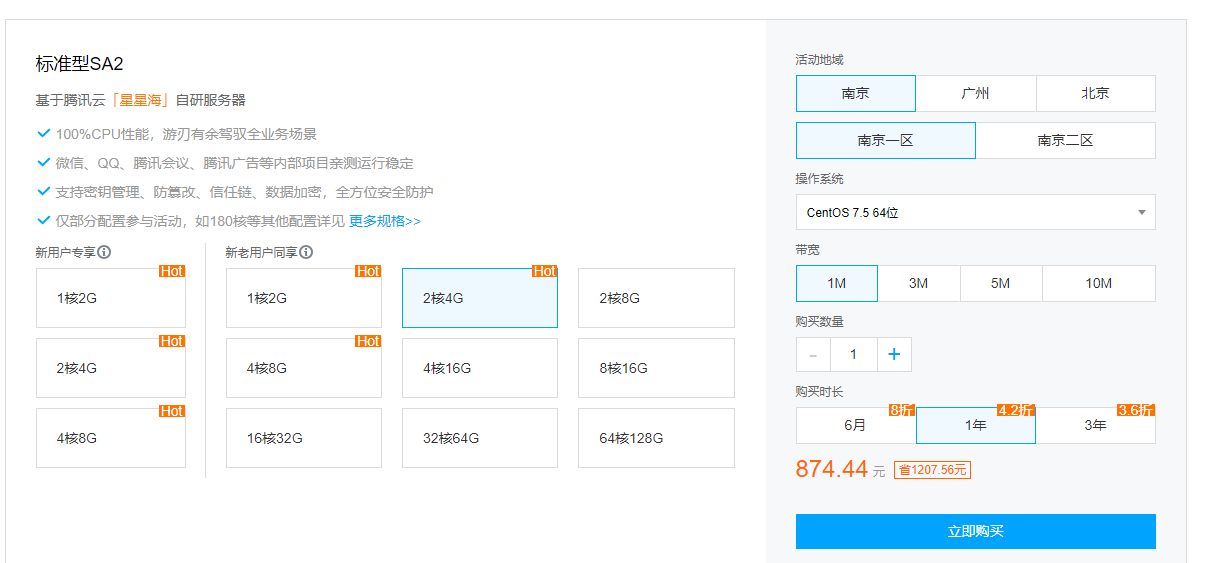The image size is (1209, 563).
Task: Click the 874.44 price text
Action: coord(832,468)
